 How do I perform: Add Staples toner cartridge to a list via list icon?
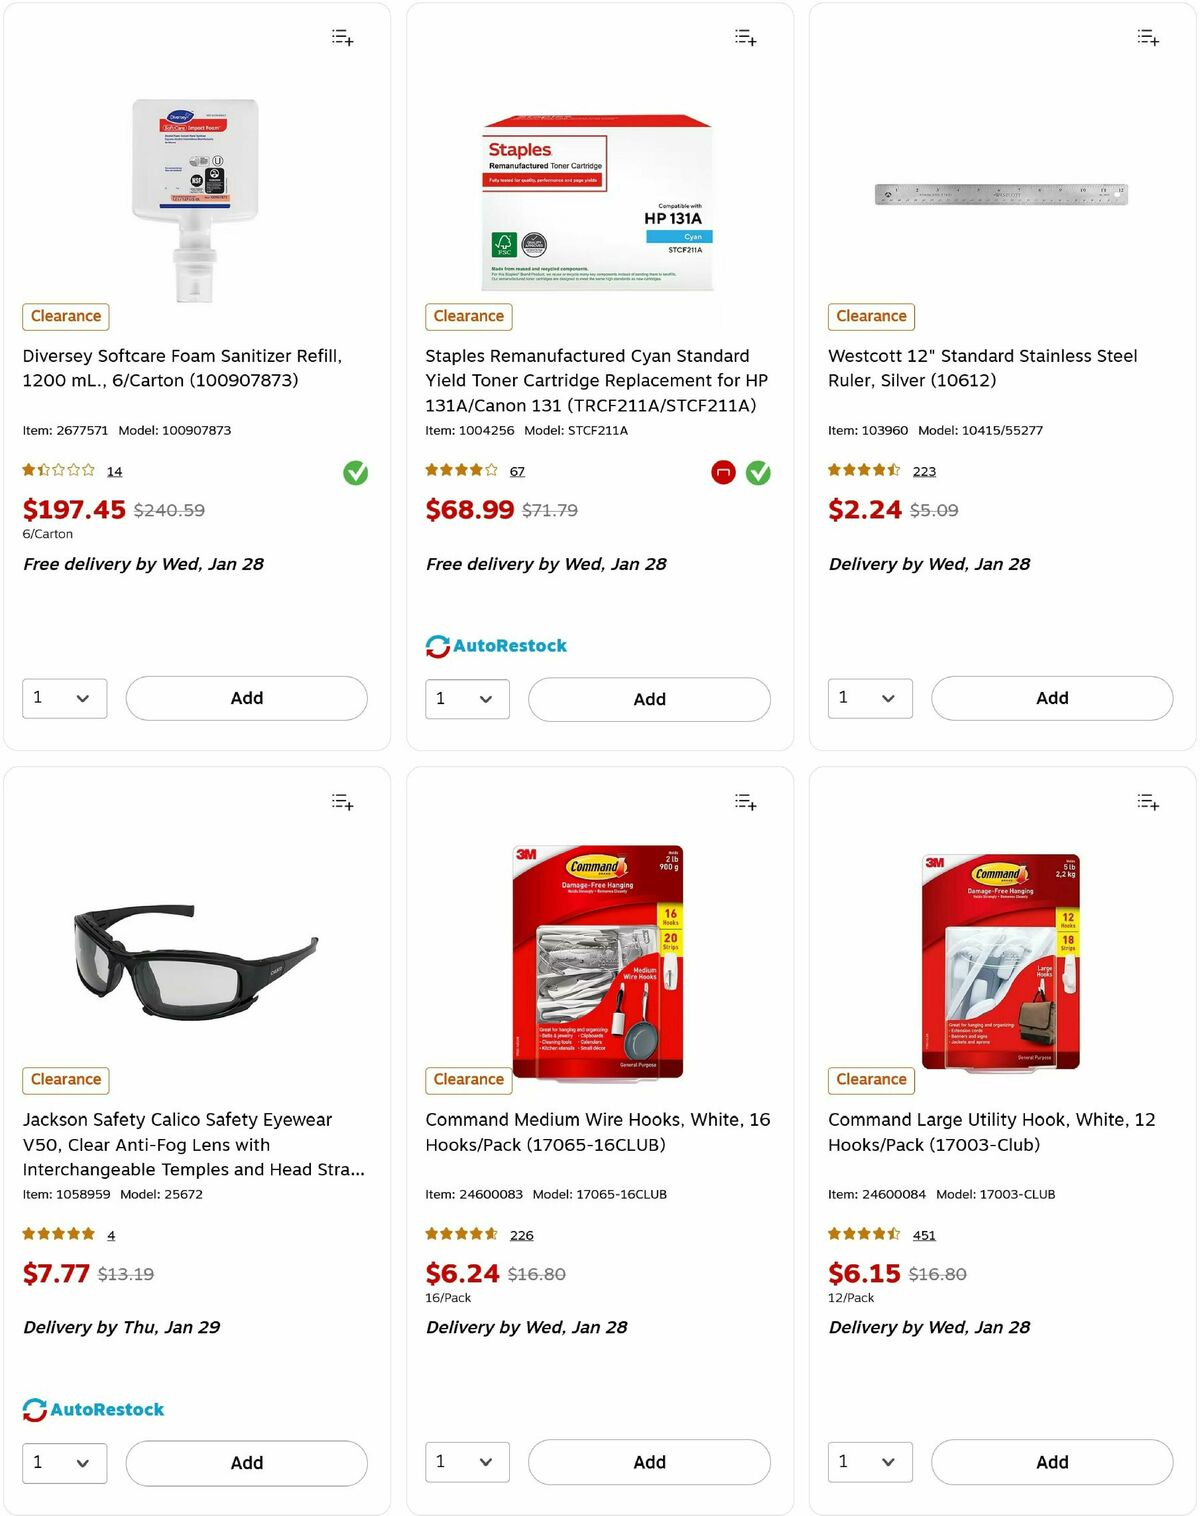coord(744,37)
